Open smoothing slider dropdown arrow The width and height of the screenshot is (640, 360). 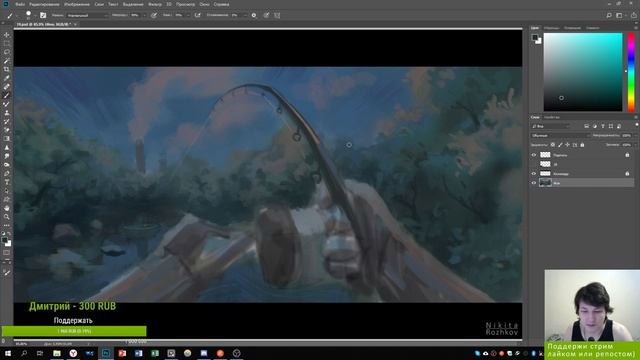click(x=244, y=15)
